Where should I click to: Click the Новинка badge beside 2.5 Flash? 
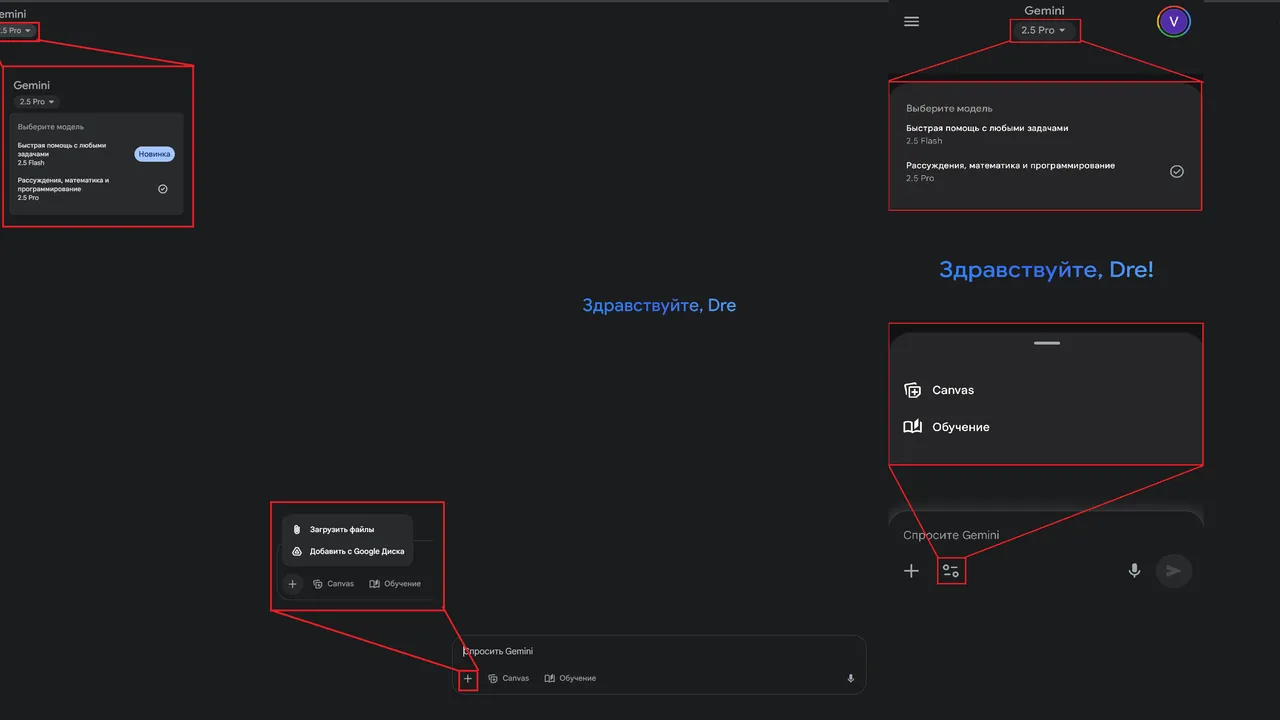pos(155,154)
